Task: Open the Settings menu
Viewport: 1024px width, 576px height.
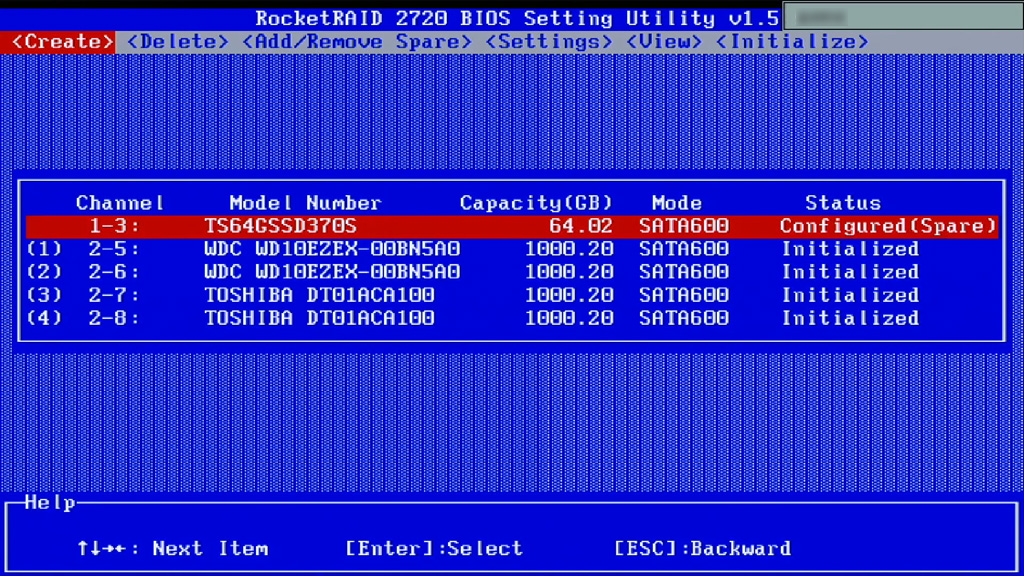Action: [549, 42]
